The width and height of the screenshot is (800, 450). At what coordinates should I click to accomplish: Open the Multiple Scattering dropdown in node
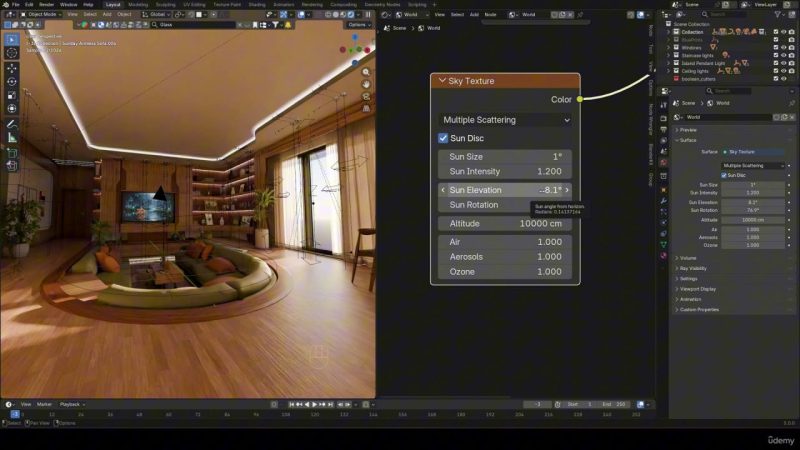506,120
